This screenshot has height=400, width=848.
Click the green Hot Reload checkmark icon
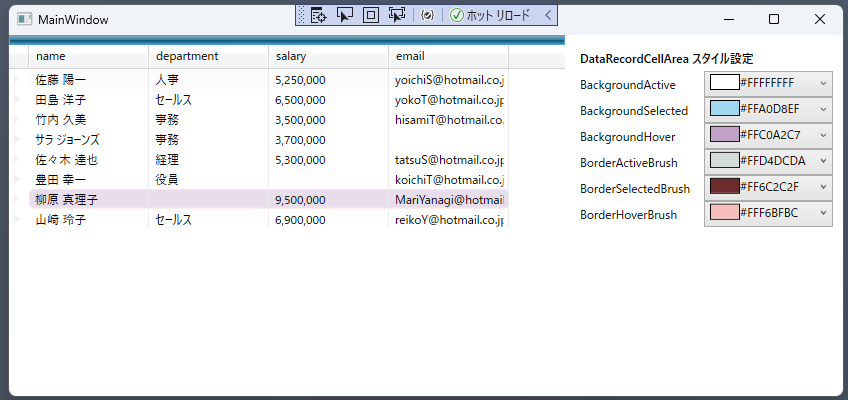(457, 15)
